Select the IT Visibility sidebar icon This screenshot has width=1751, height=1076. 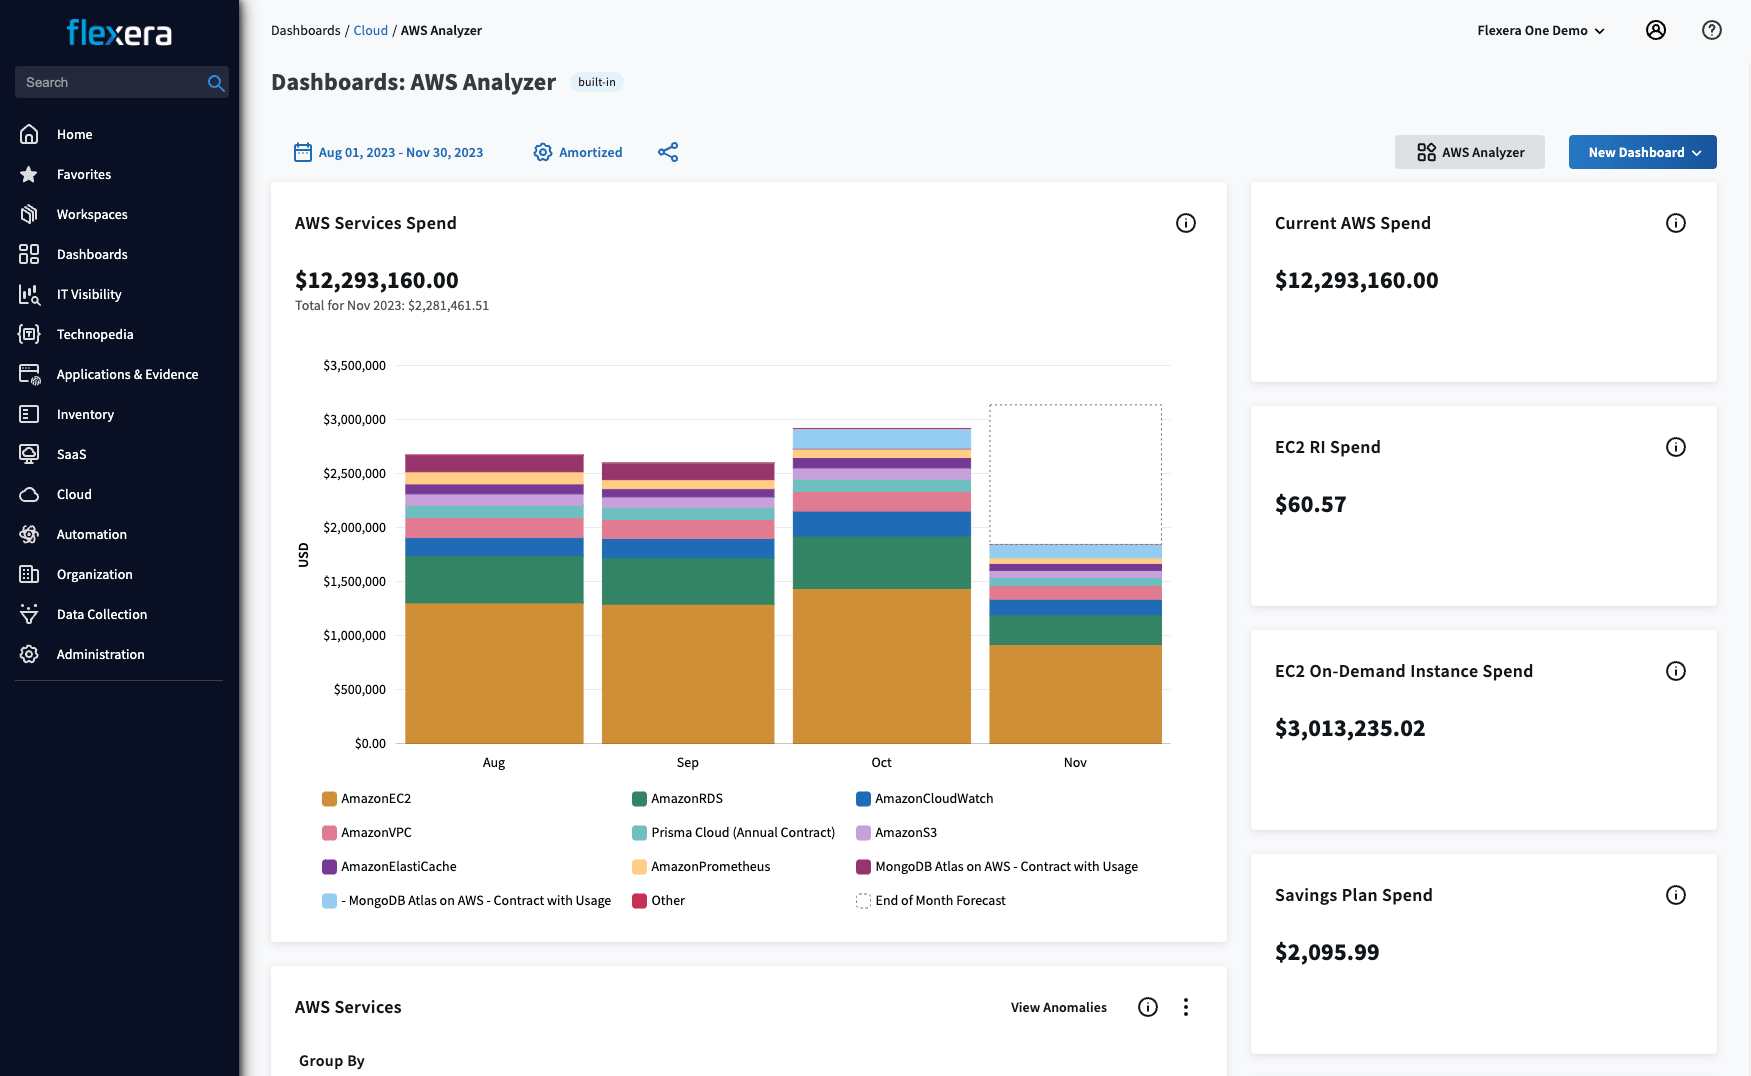click(x=29, y=294)
